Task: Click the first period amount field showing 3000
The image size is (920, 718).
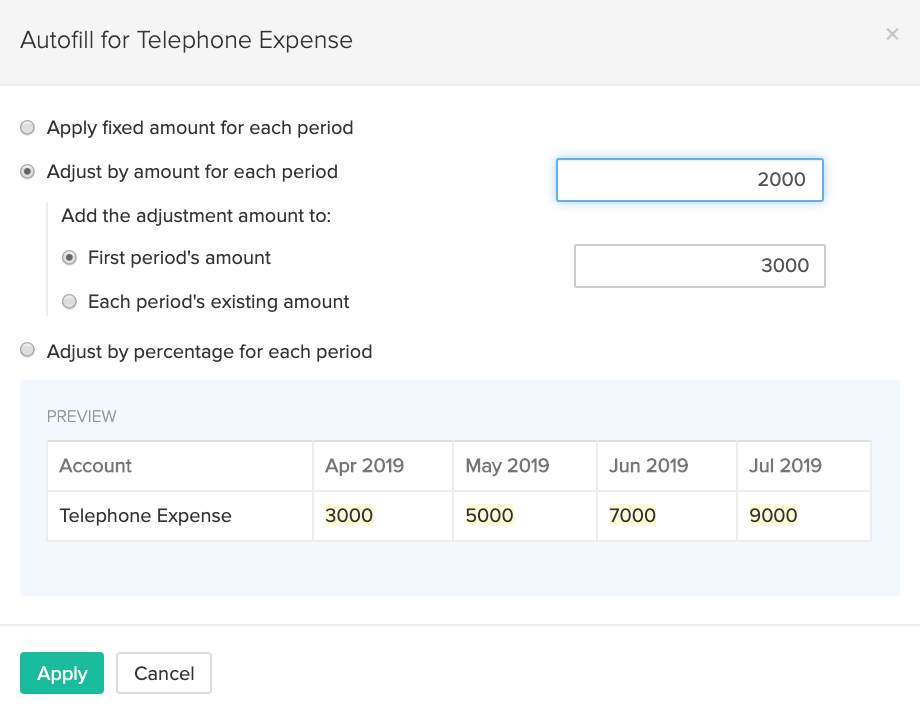Action: [699, 266]
